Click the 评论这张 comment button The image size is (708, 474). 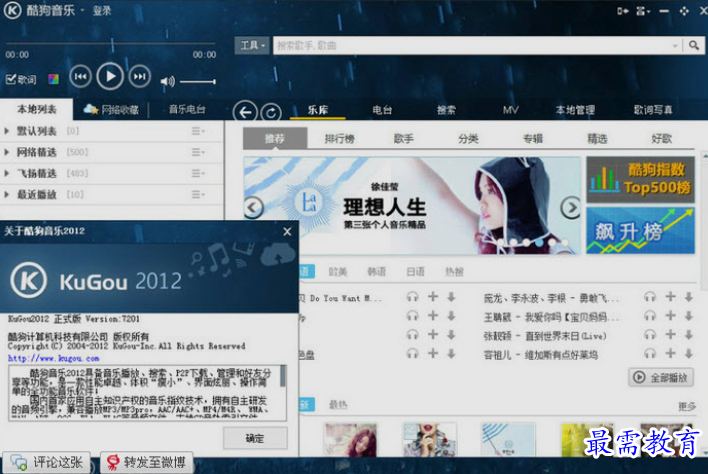(x=47, y=462)
